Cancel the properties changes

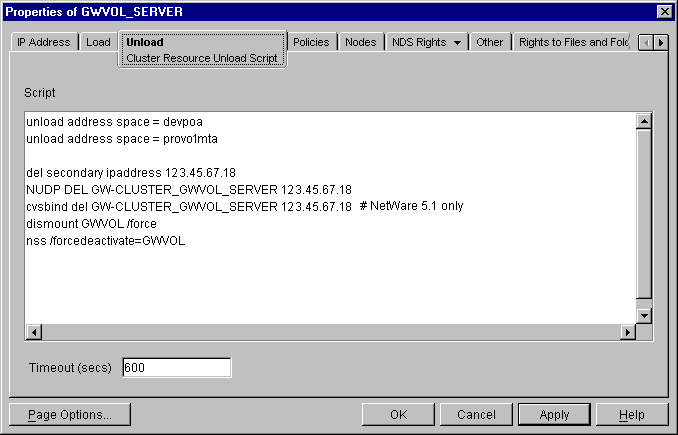click(476, 415)
